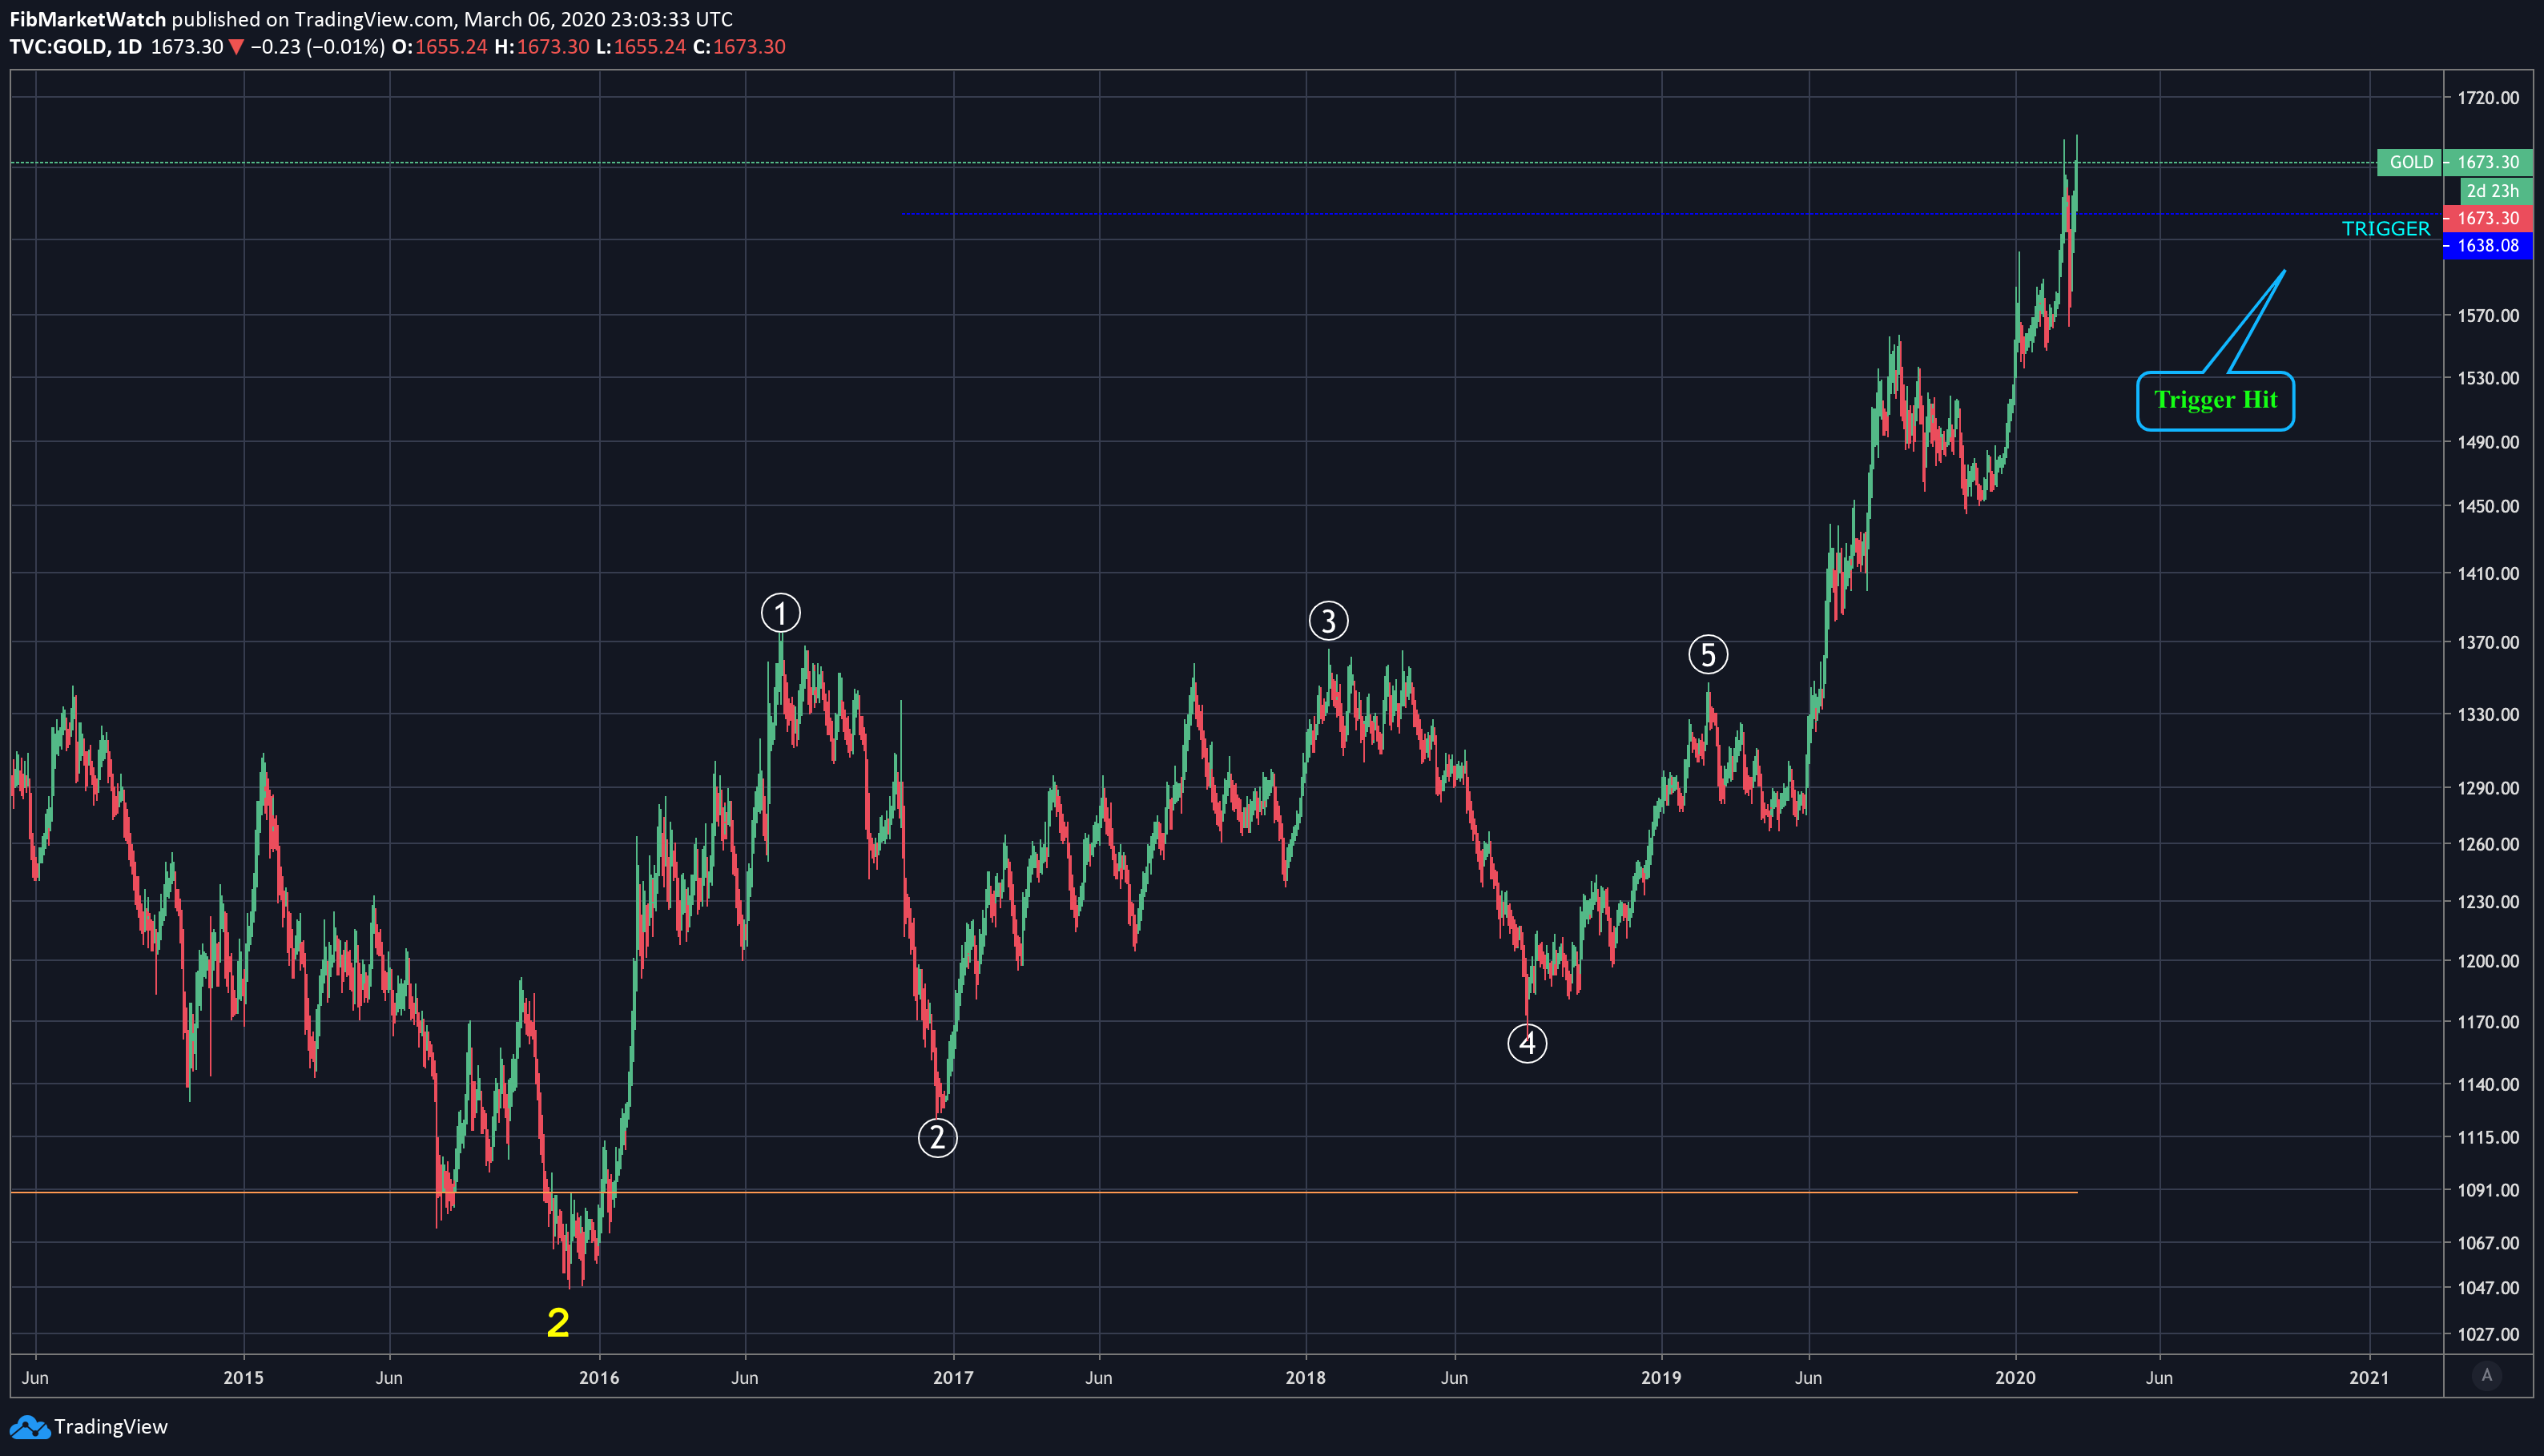Image resolution: width=2544 pixels, height=1456 pixels.
Task: Click the 1260.00 price axis label
Action: [x=2488, y=844]
